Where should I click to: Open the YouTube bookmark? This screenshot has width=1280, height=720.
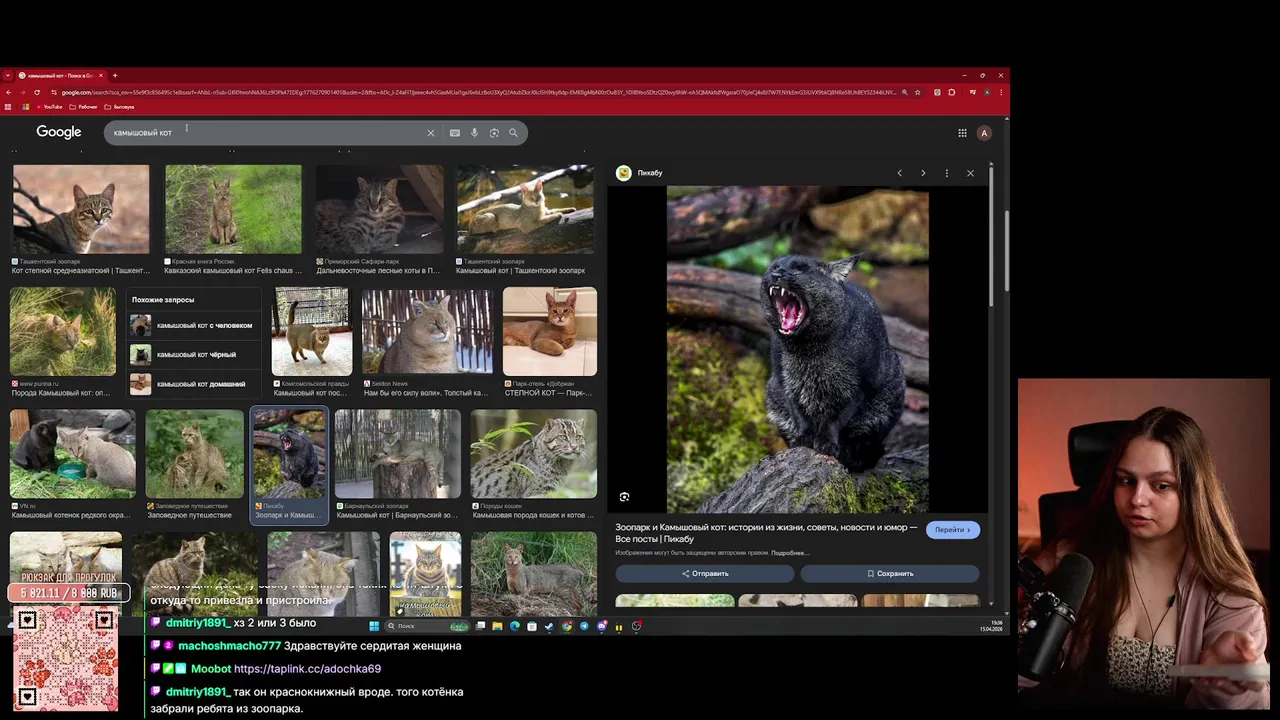pyautogui.click(x=48, y=106)
